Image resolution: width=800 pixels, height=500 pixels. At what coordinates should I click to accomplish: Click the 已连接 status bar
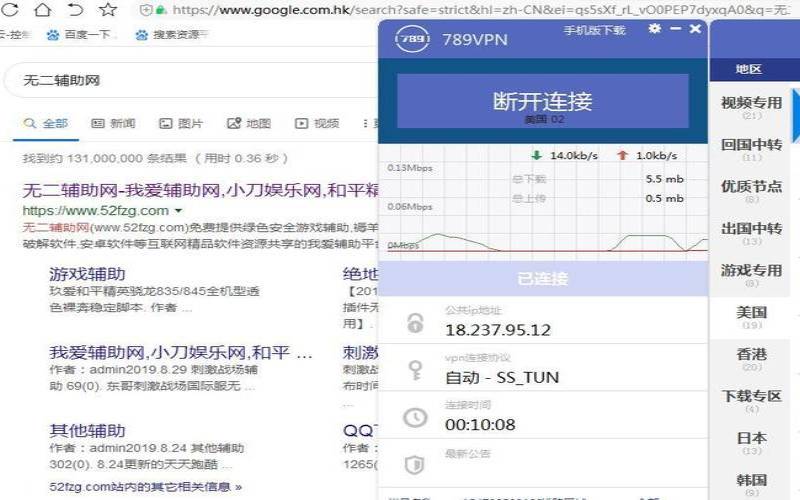click(x=543, y=279)
